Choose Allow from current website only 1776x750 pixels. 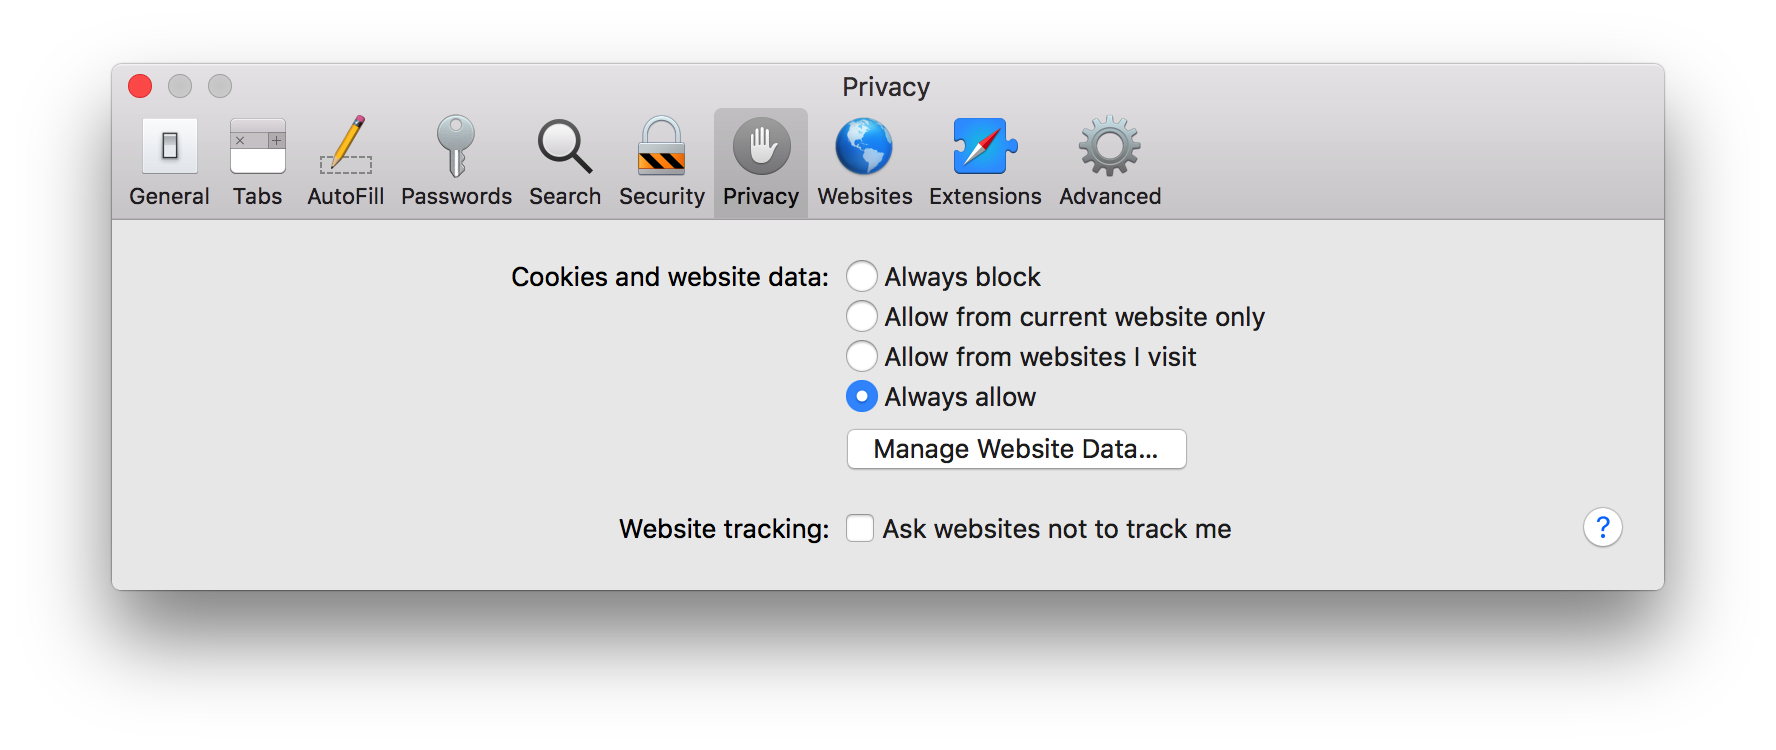pos(862,316)
